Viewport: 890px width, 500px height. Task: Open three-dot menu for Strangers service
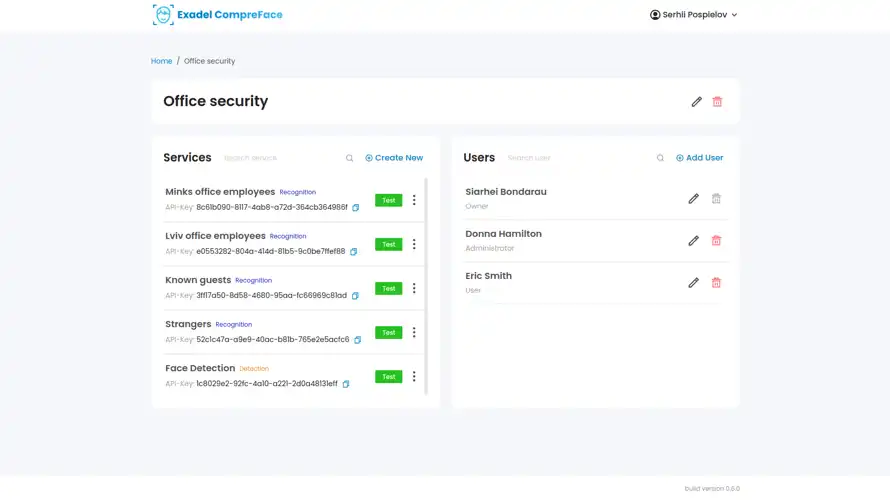pyautogui.click(x=414, y=332)
